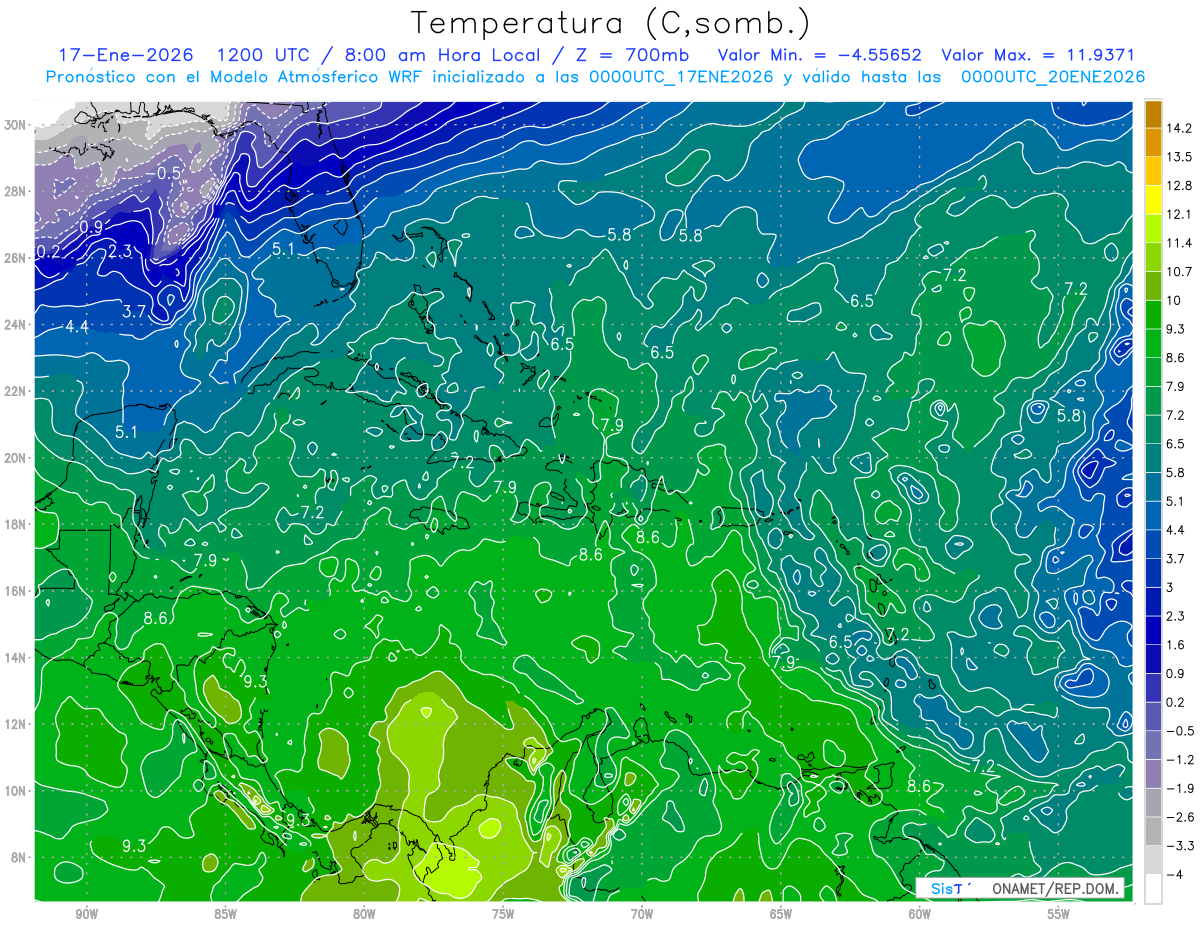Click the "10N" latitude axis label
Image resolution: width=1200 pixels, height=927 pixels.
pos(14,791)
